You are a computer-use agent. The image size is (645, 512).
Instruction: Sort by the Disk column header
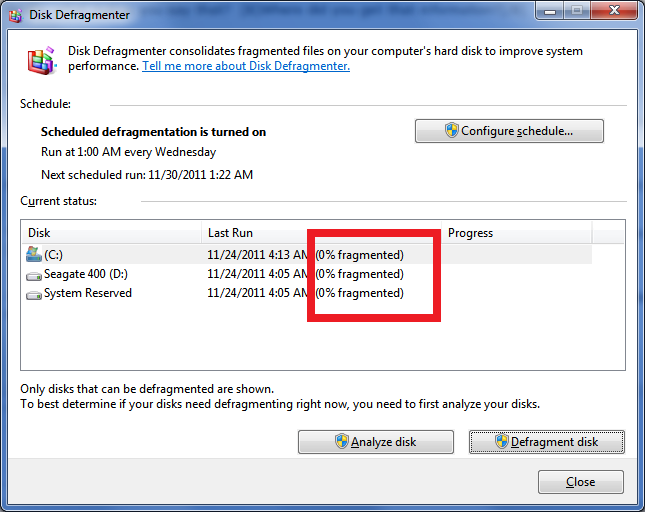click(111, 233)
